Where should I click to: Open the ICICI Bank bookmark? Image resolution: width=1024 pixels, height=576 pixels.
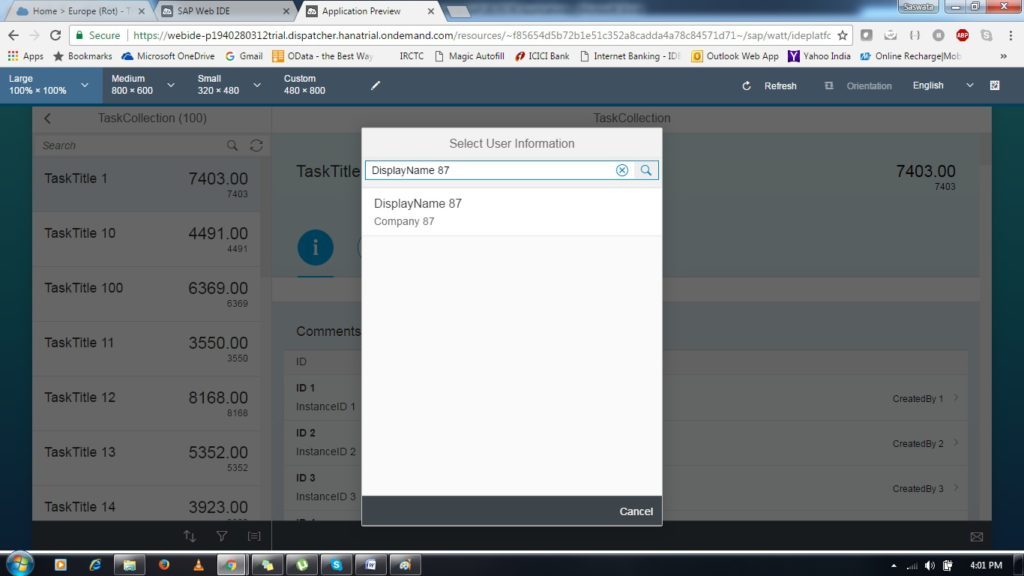542,56
